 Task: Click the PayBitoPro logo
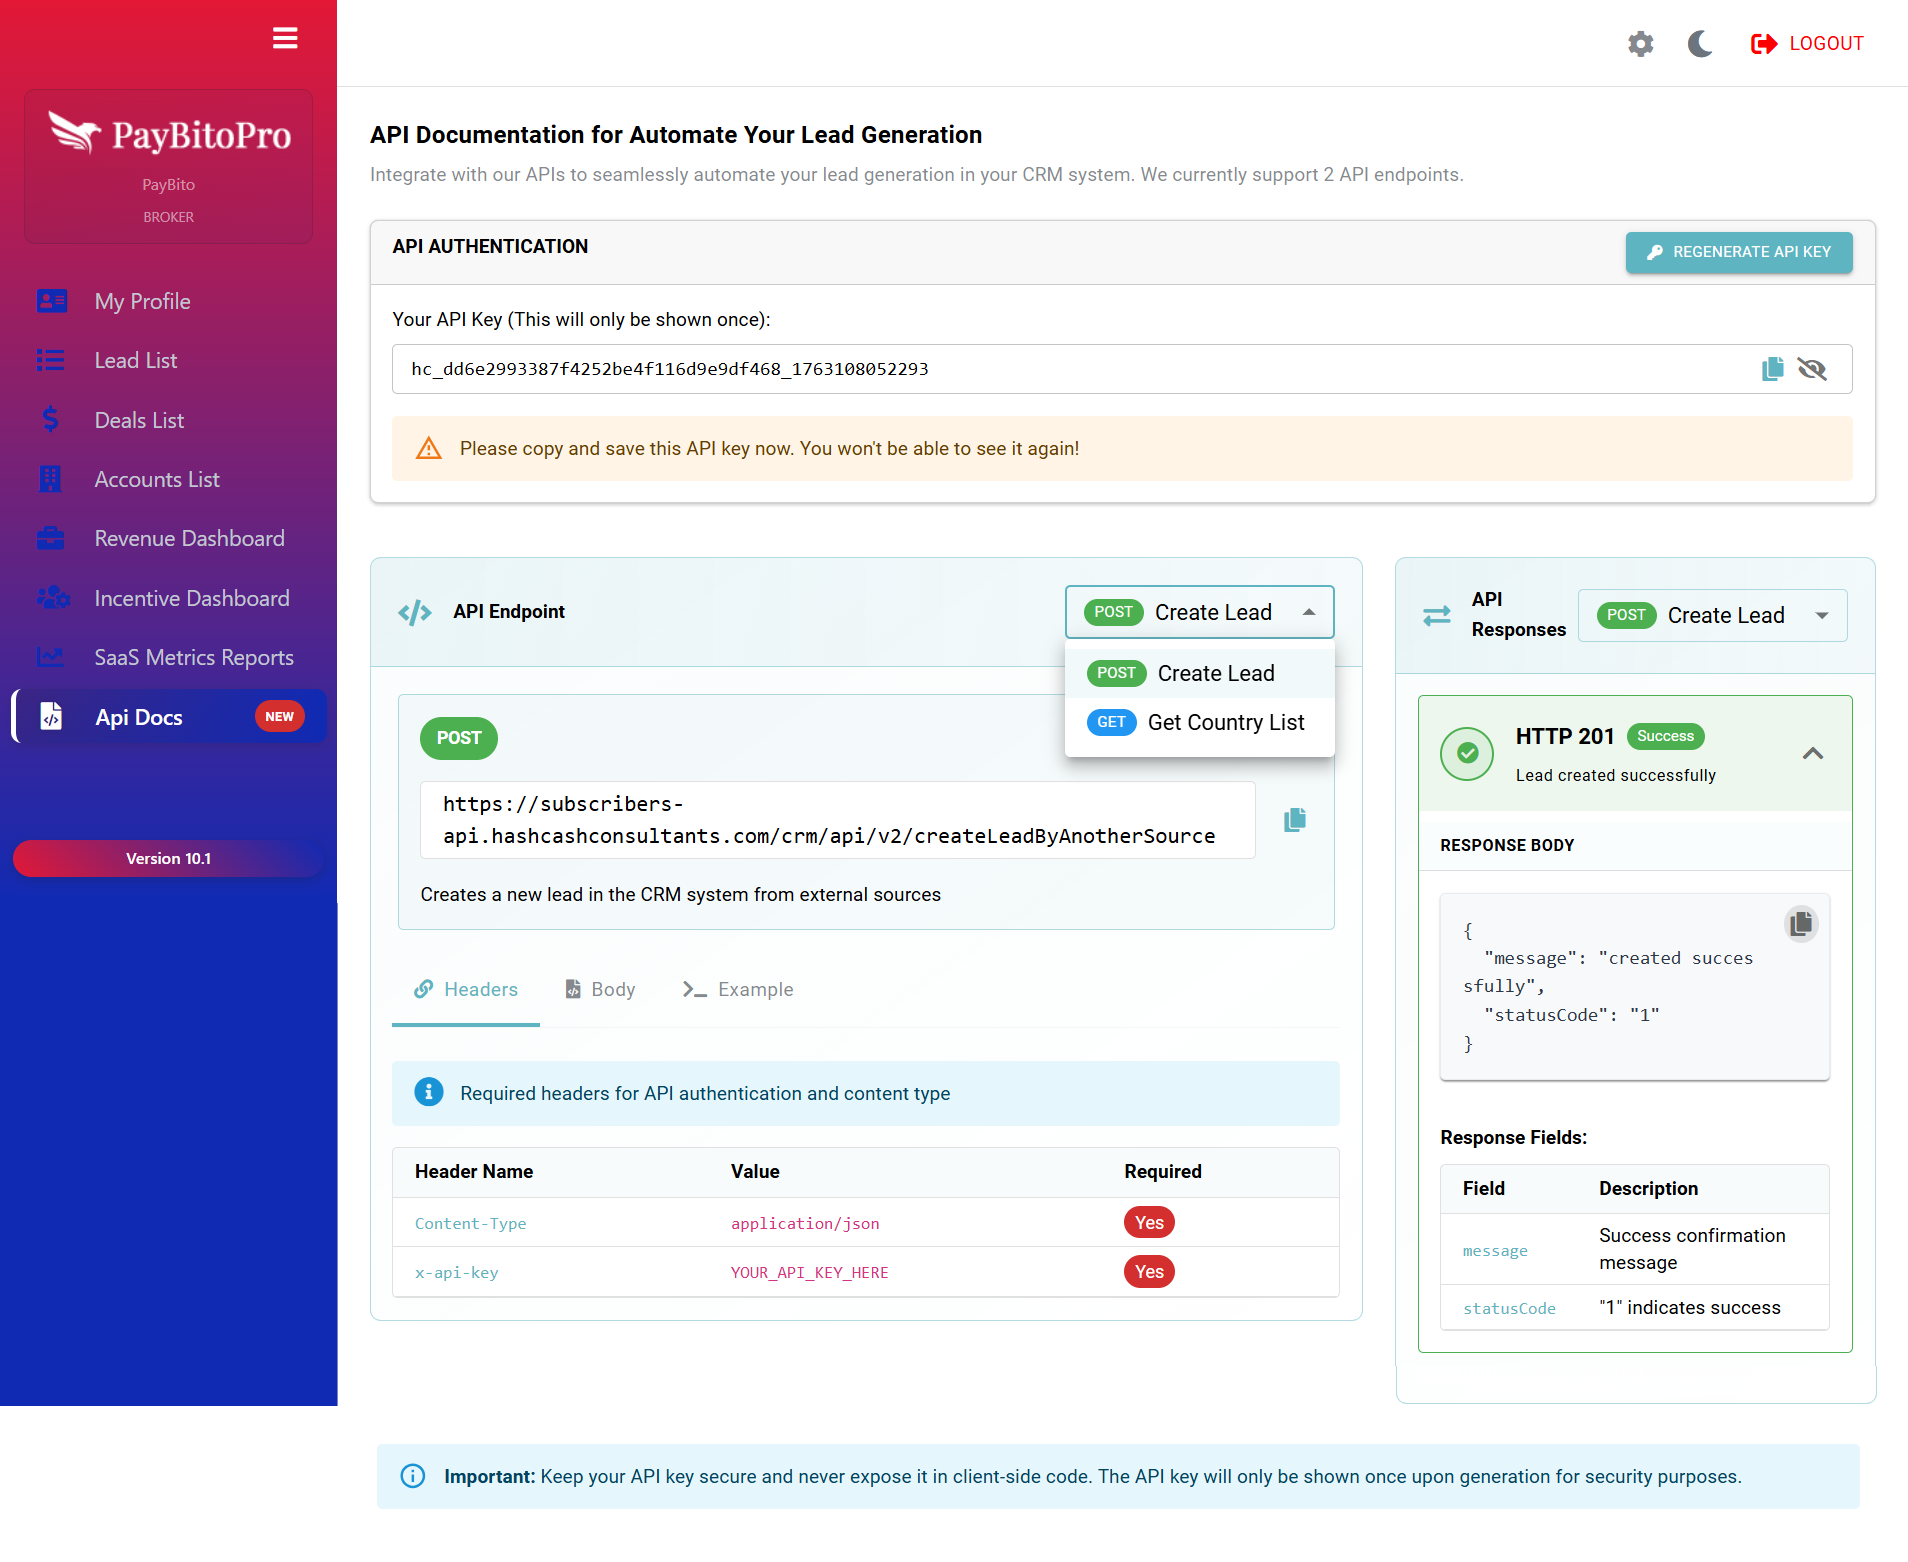(169, 135)
